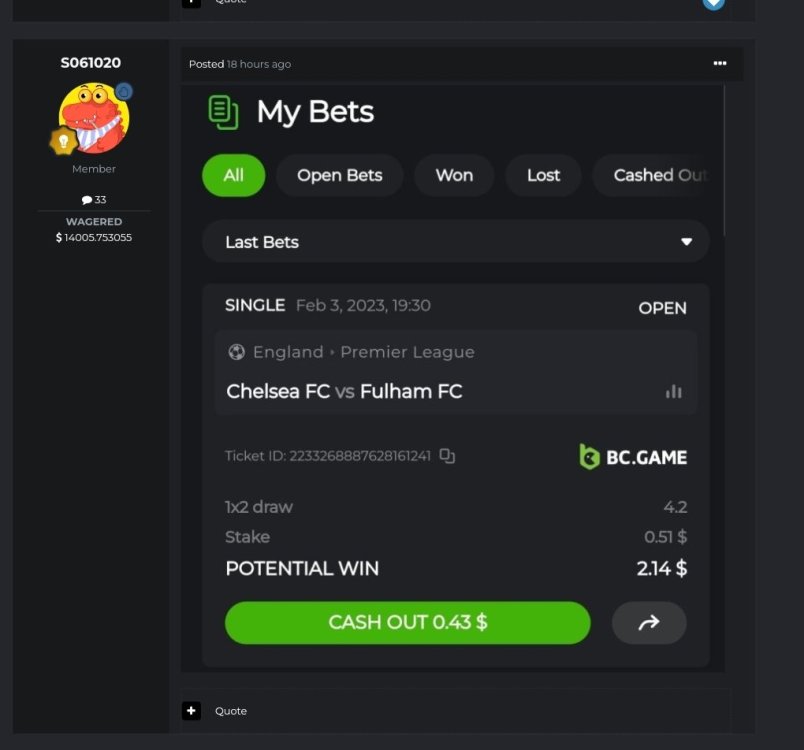Image resolution: width=804 pixels, height=750 pixels.
Task: Open the post options three-dot menu
Action: 720,63
